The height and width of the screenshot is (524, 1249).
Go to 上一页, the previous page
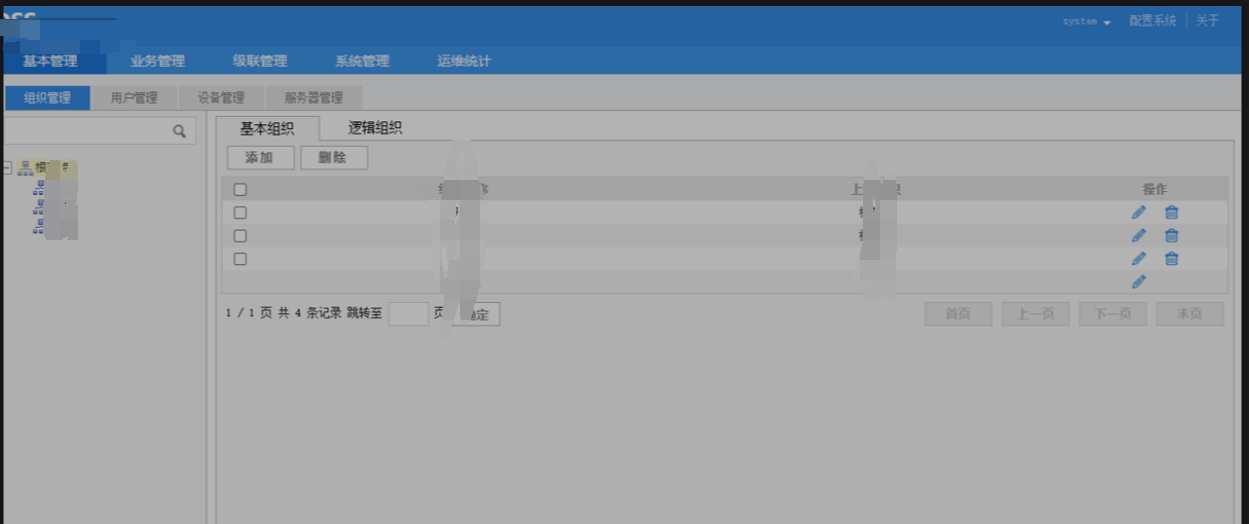tap(1036, 314)
